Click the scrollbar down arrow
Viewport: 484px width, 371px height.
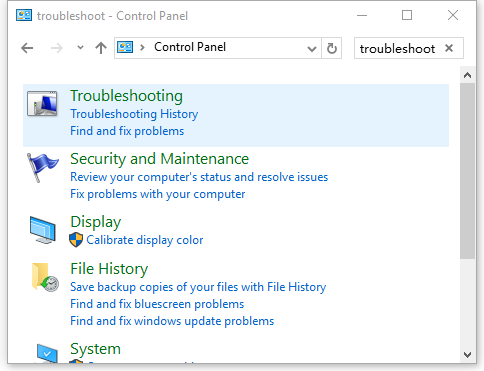tap(467, 354)
